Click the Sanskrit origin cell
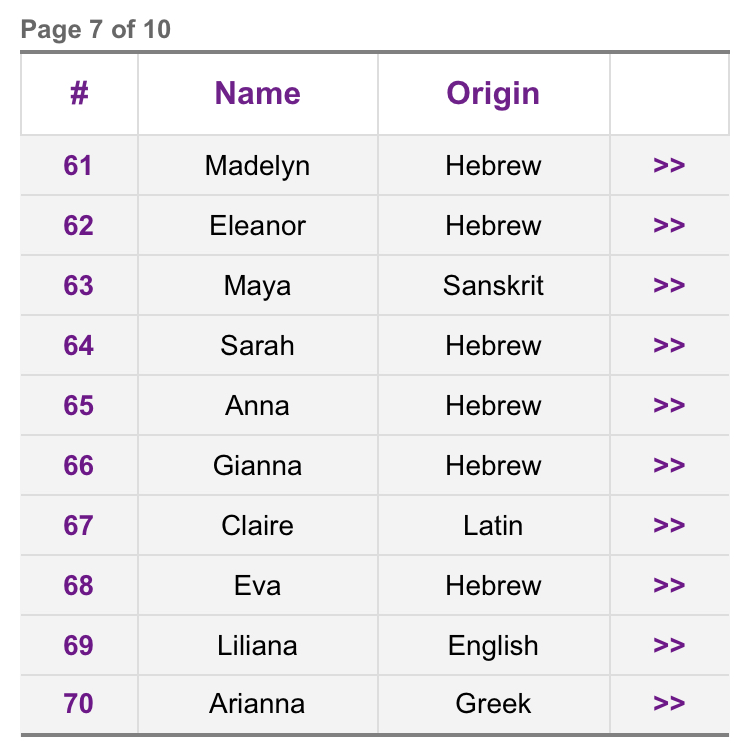The width and height of the screenshot is (750, 753). (493, 286)
